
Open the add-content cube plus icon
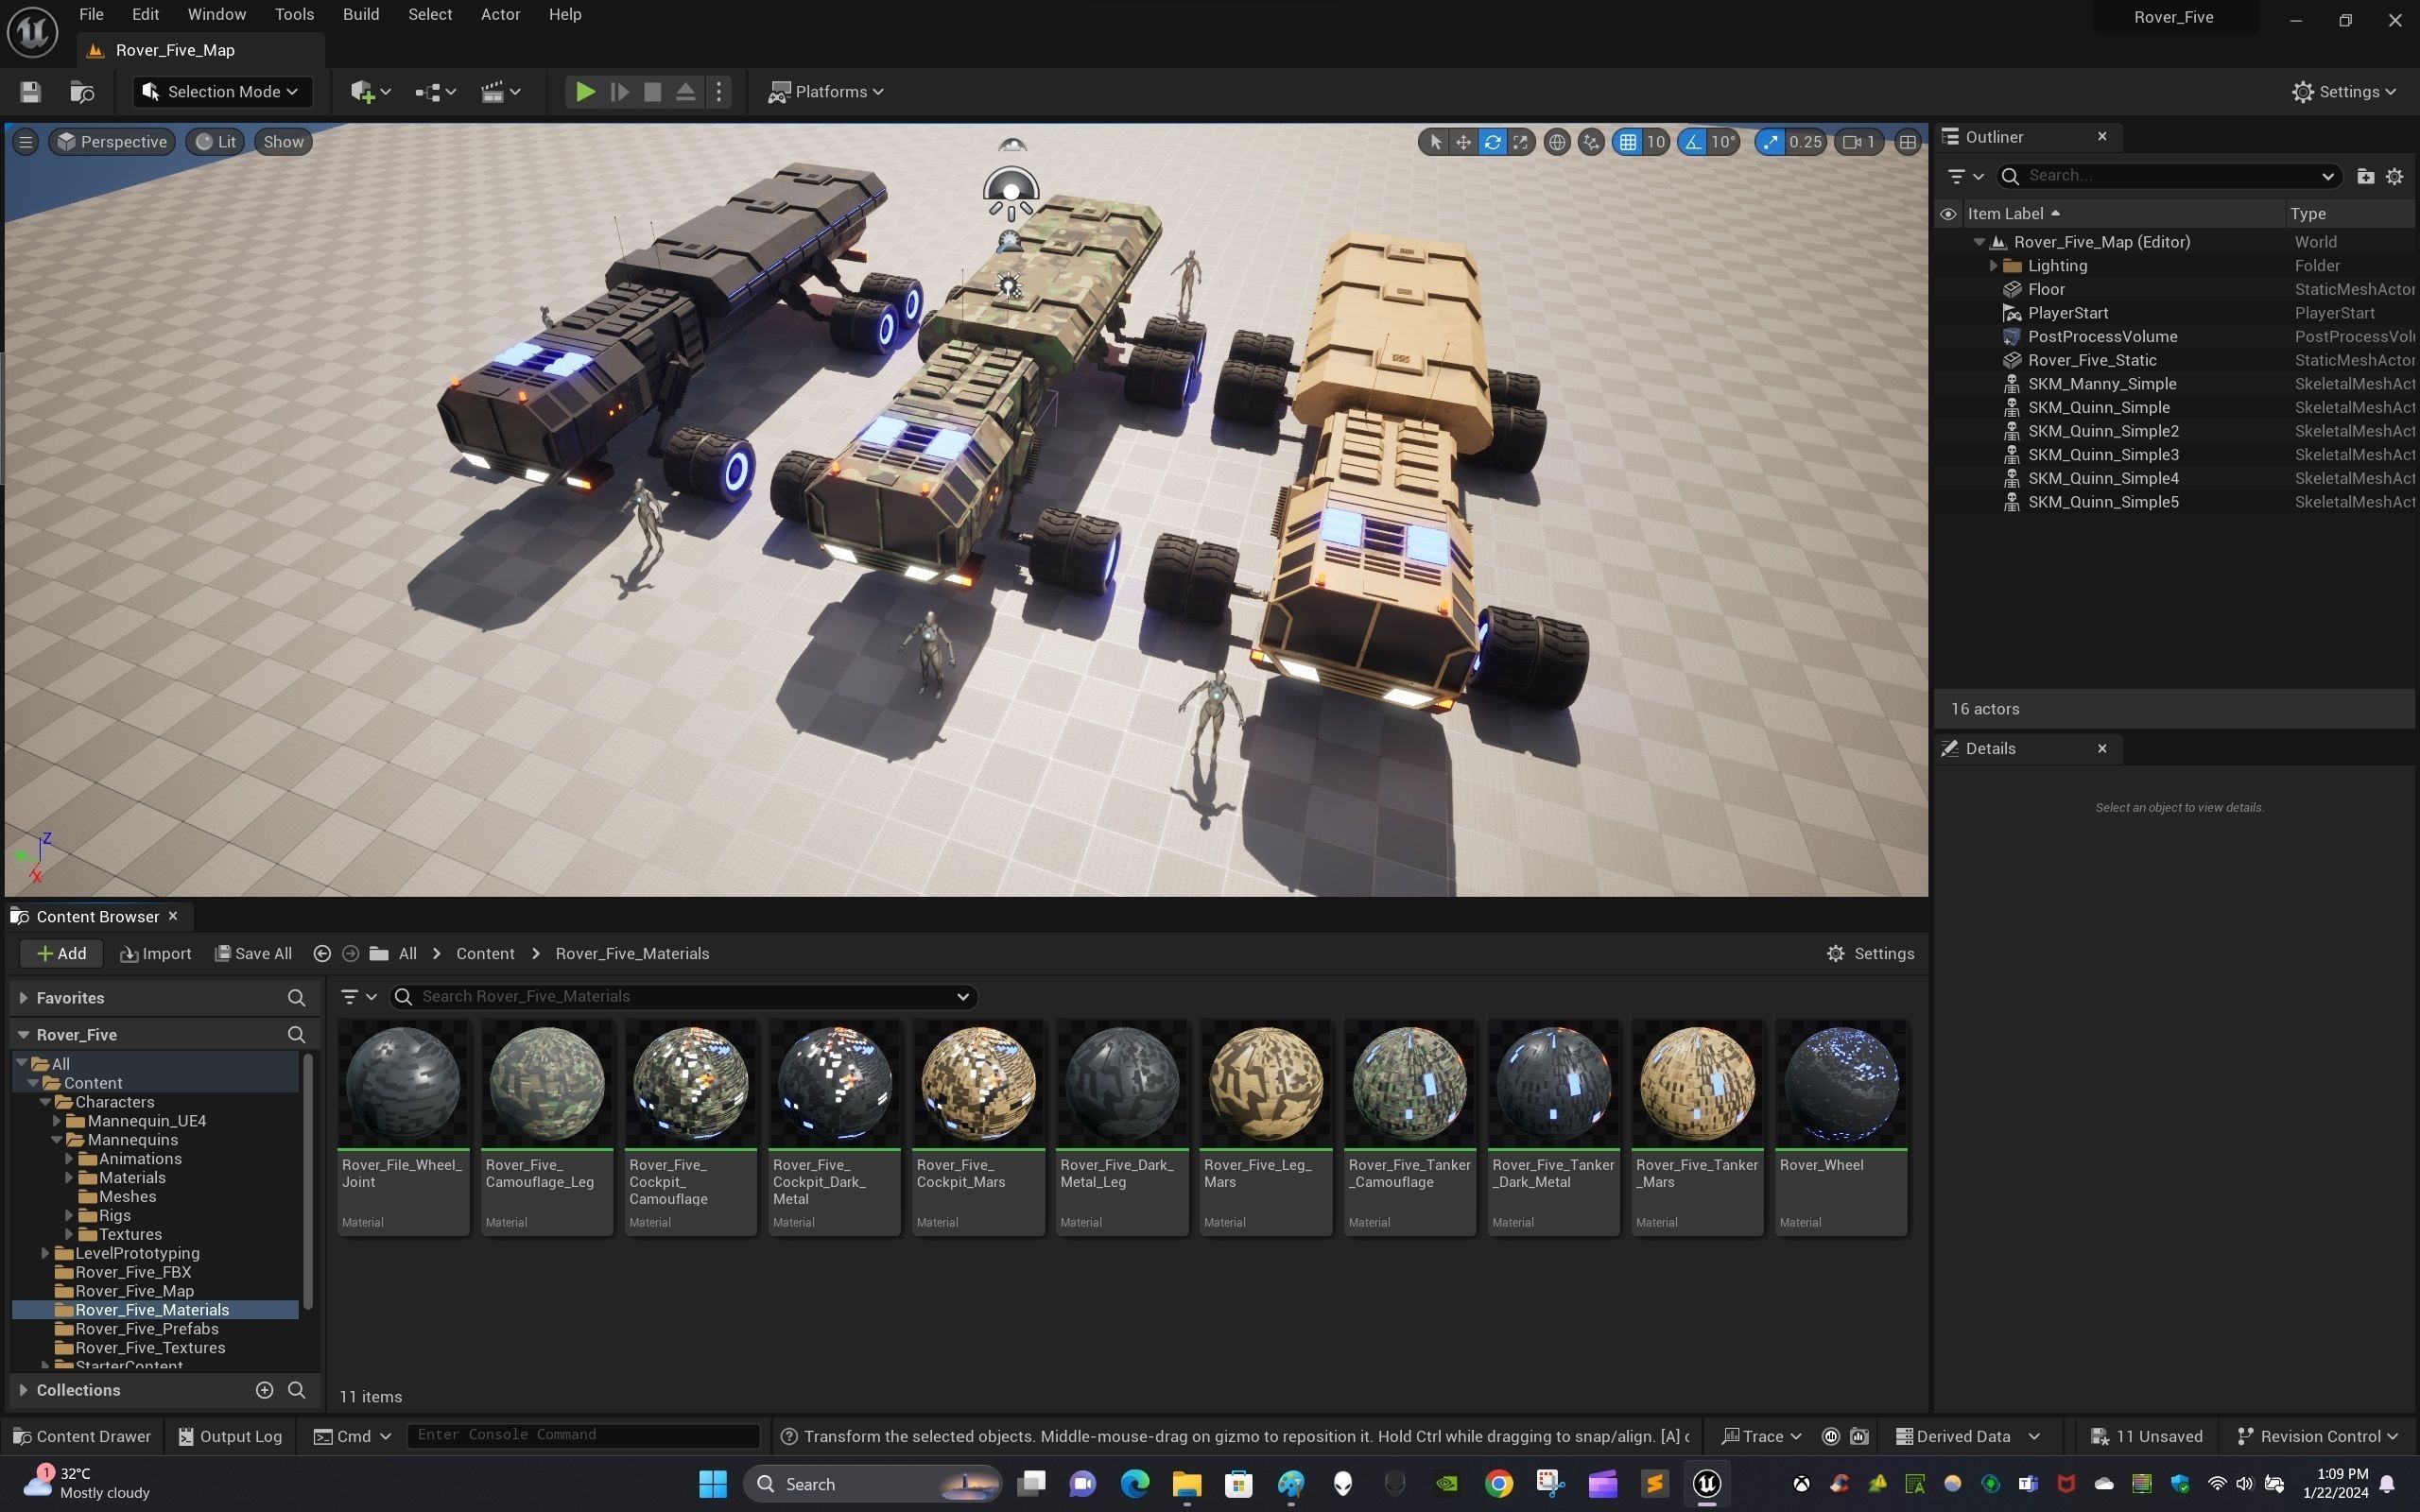(369, 92)
